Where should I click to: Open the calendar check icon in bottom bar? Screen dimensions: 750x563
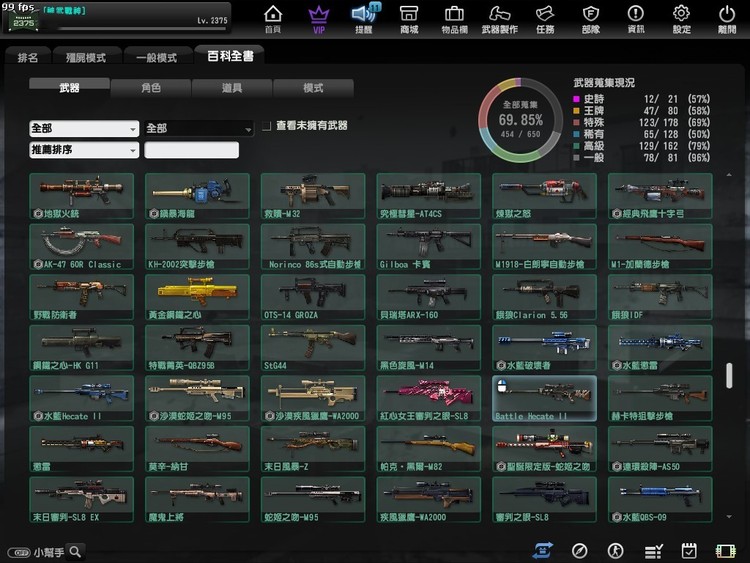(x=689, y=551)
